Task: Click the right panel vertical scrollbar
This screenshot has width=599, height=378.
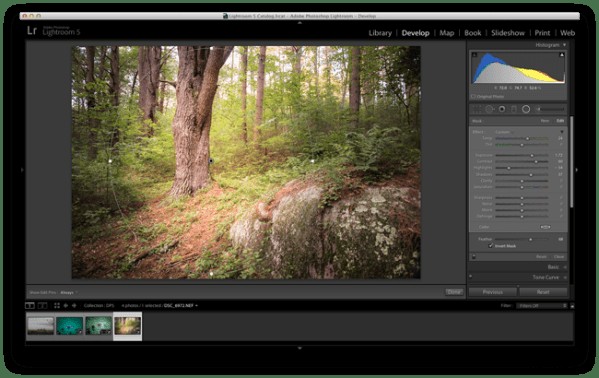Action: pyautogui.click(x=571, y=162)
